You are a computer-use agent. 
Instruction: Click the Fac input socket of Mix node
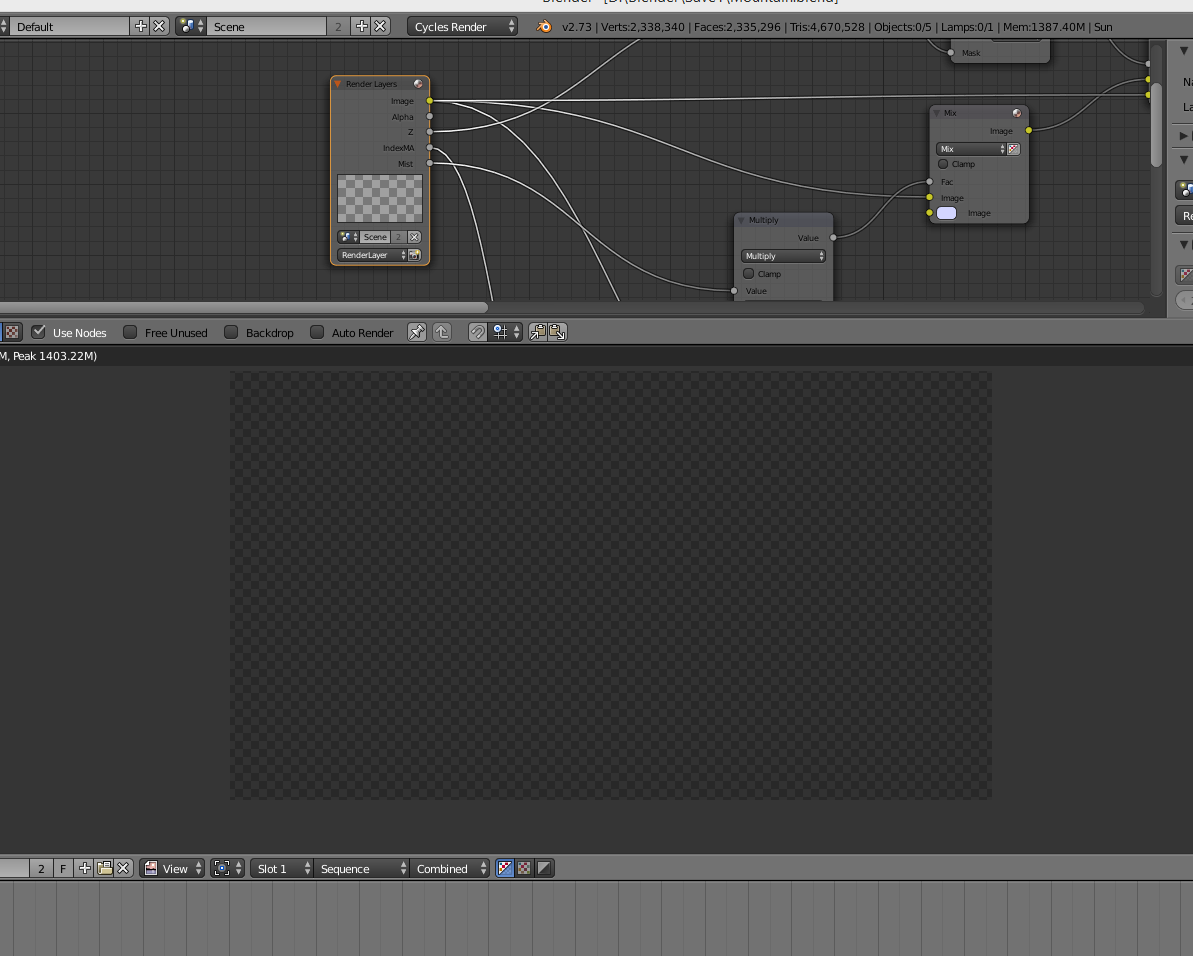930,182
